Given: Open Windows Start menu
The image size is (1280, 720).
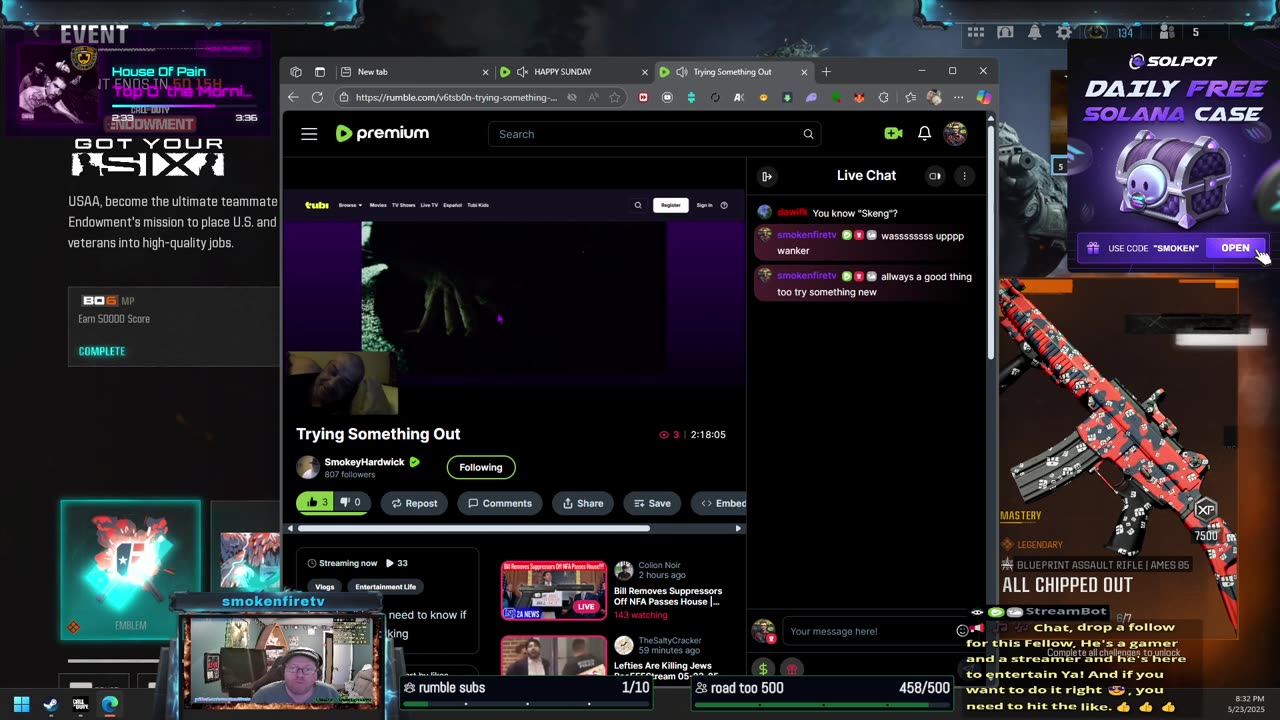Looking at the screenshot, I should point(21,704).
